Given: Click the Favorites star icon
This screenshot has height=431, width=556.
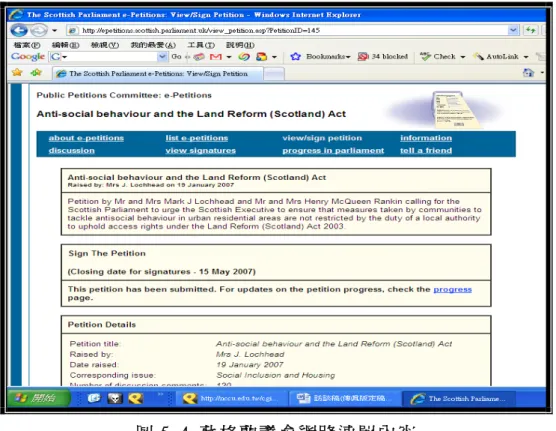Looking at the screenshot, I should tap(17, 73).
